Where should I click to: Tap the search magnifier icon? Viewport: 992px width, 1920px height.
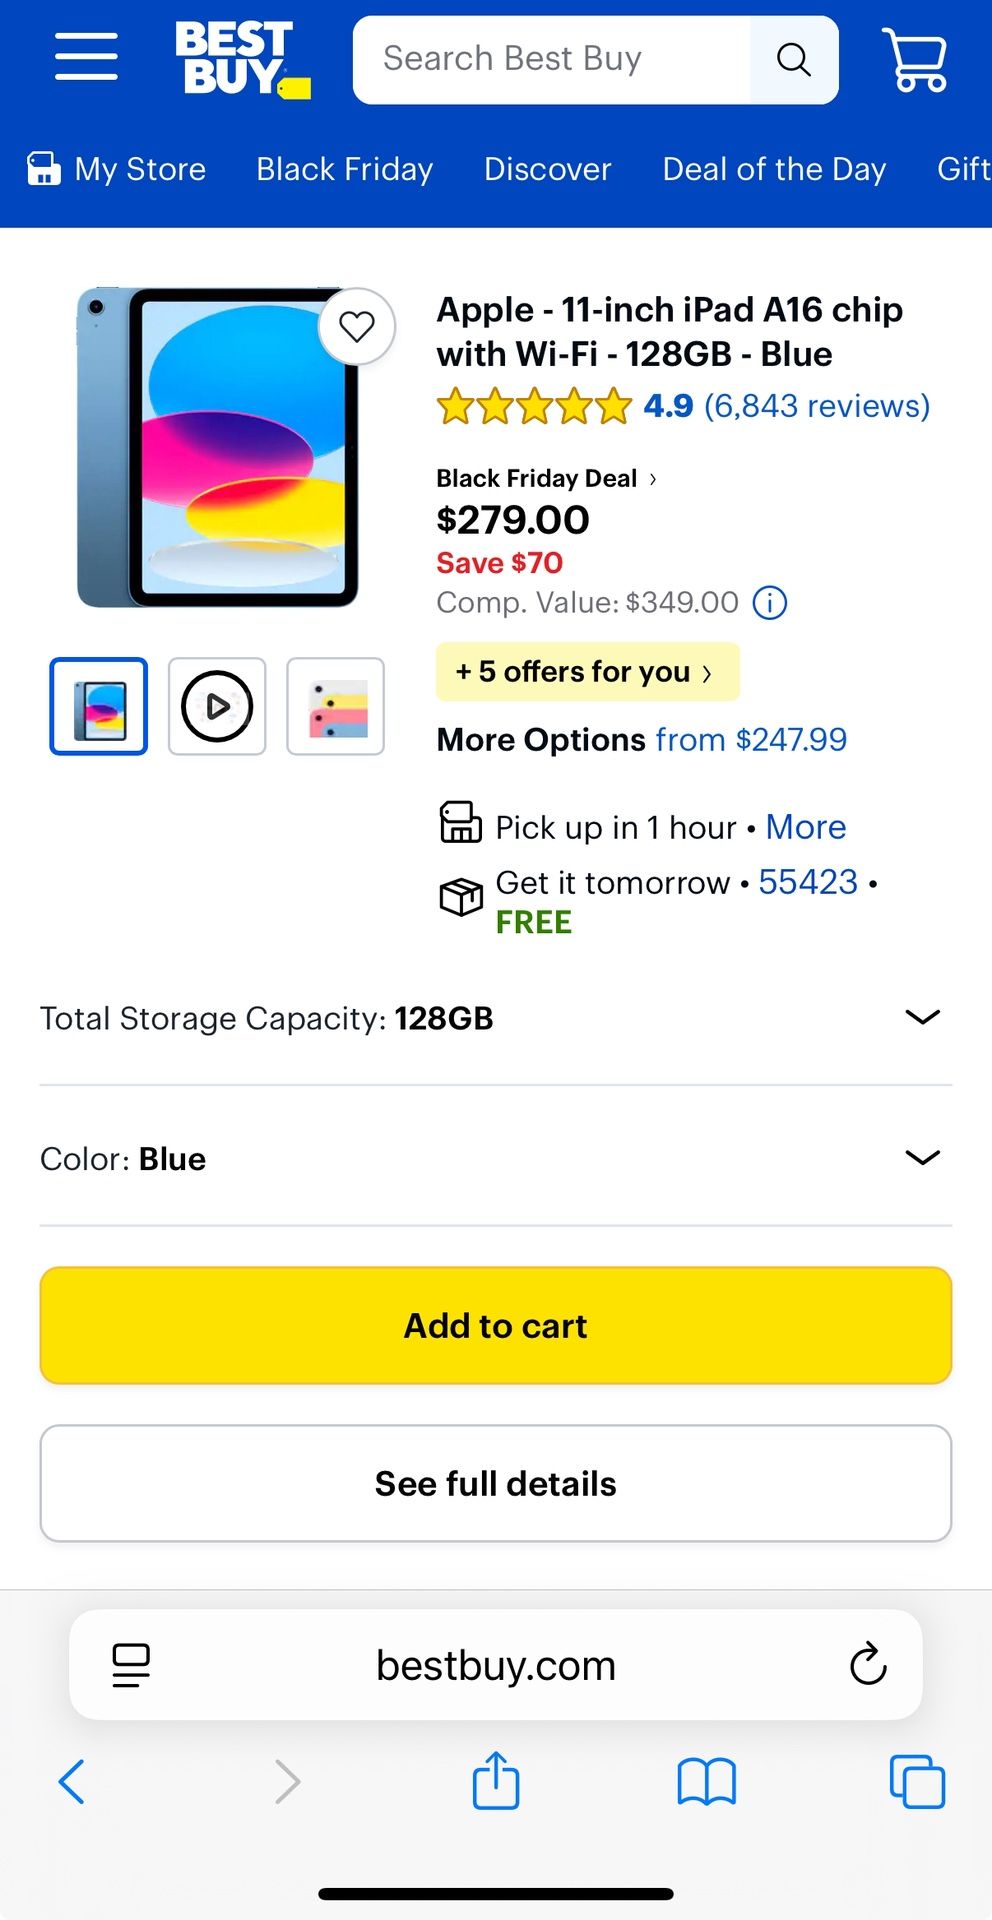coord(793,60)
